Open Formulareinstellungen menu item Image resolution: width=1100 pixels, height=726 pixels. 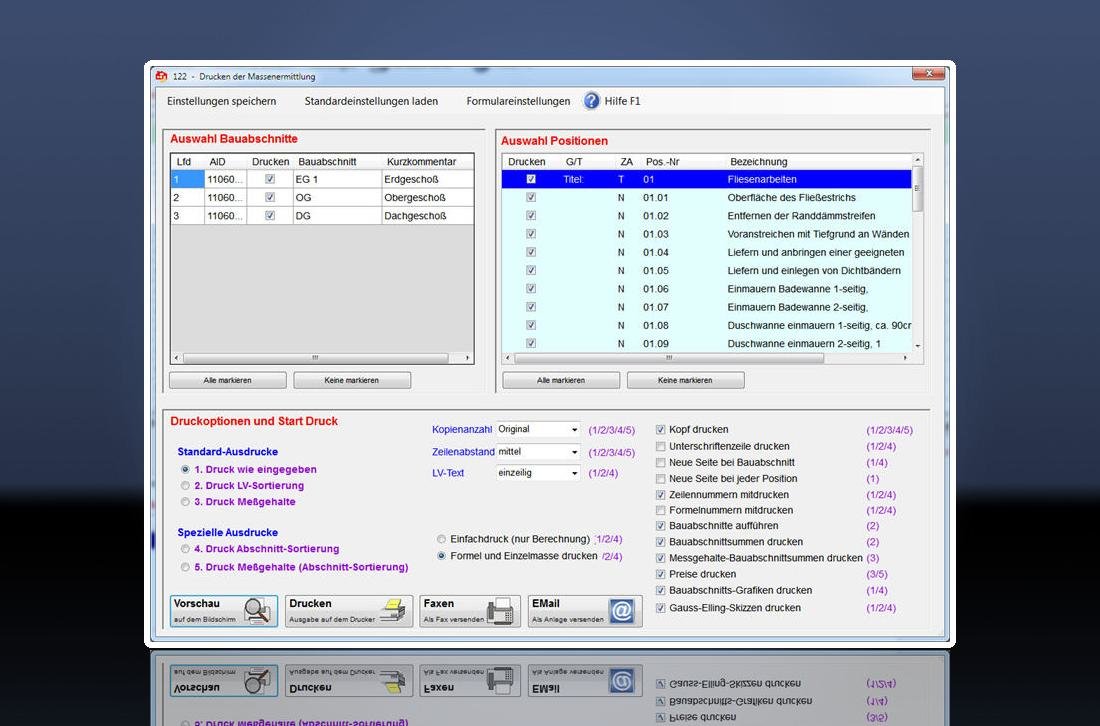(x=518, y=101)
